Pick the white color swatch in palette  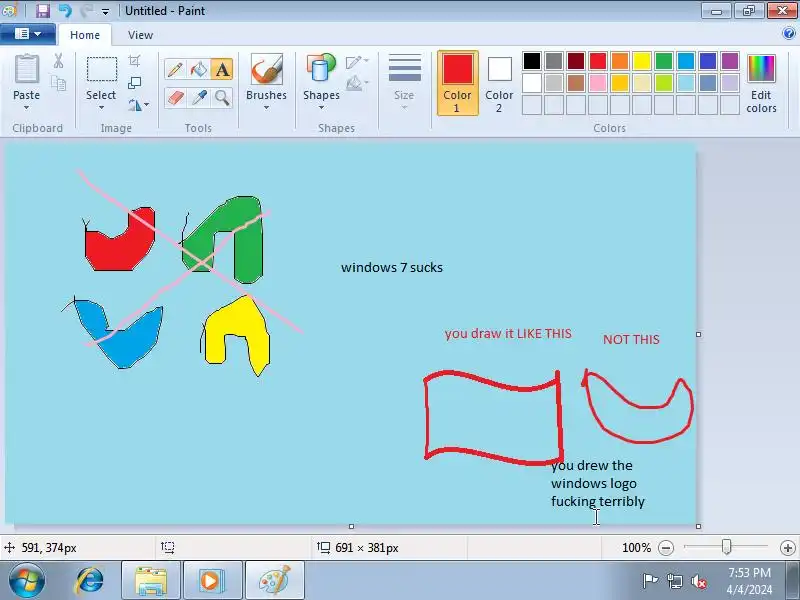point(532,83)
